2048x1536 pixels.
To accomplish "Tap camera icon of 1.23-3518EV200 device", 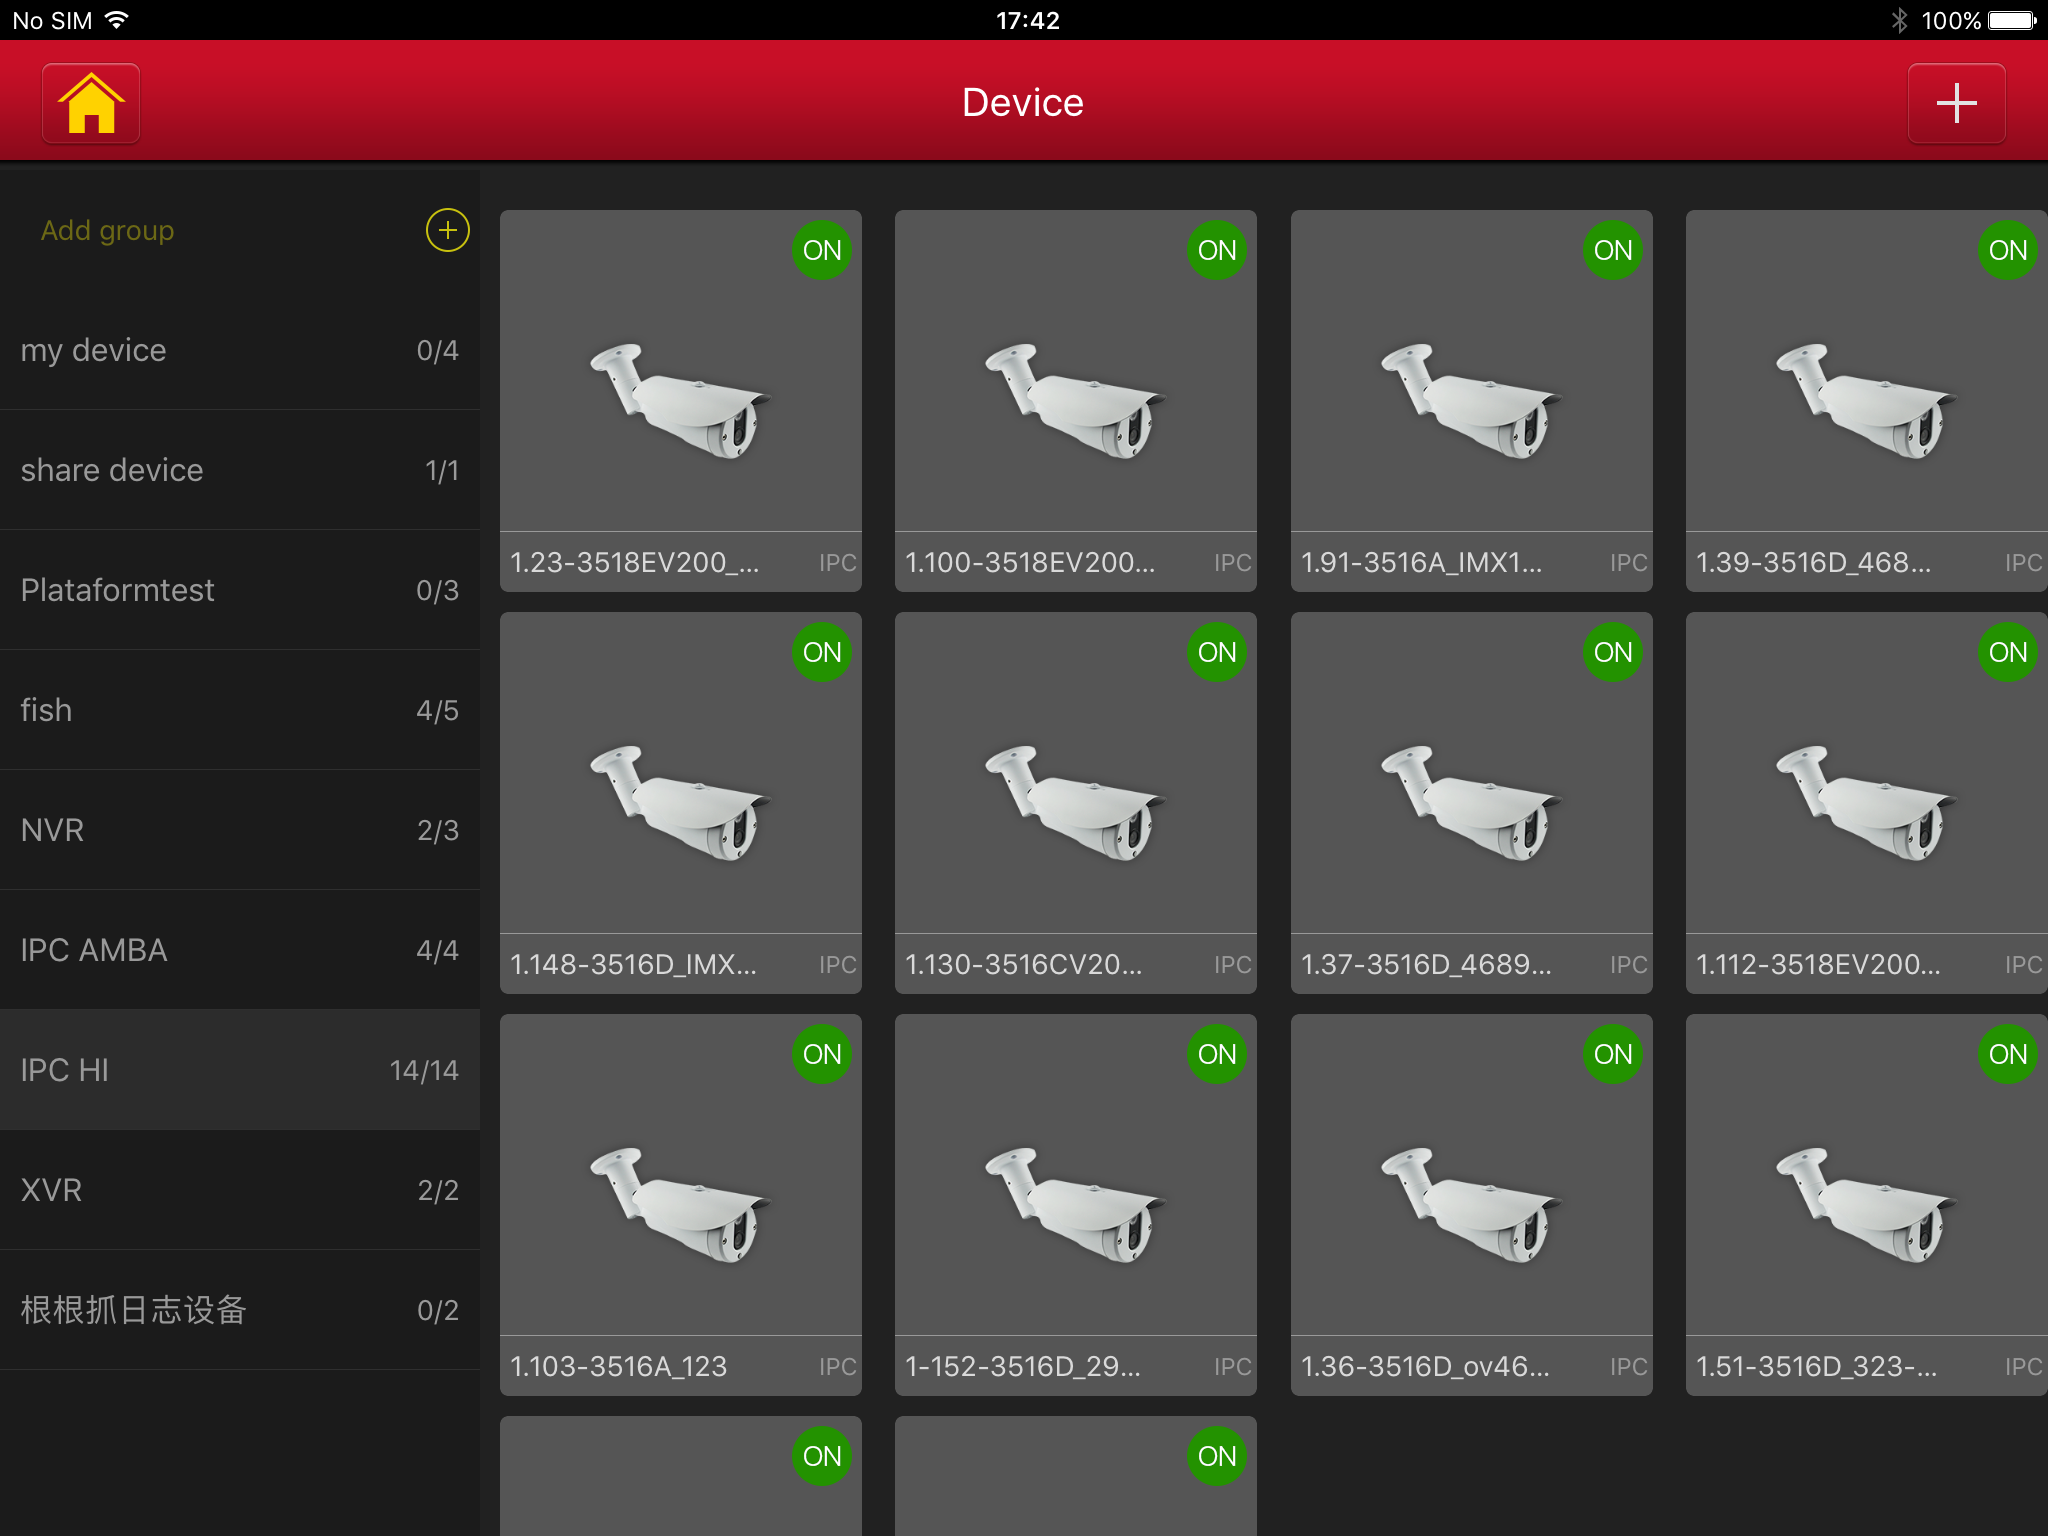I will pos(680,400).
